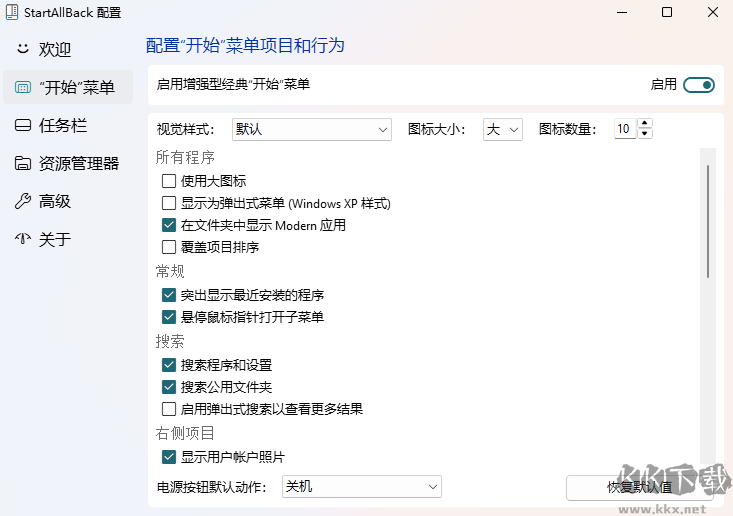This screenshot has width=733, height=516.
Task: Switch to the 任务栏 section
Action: [62, 126]
